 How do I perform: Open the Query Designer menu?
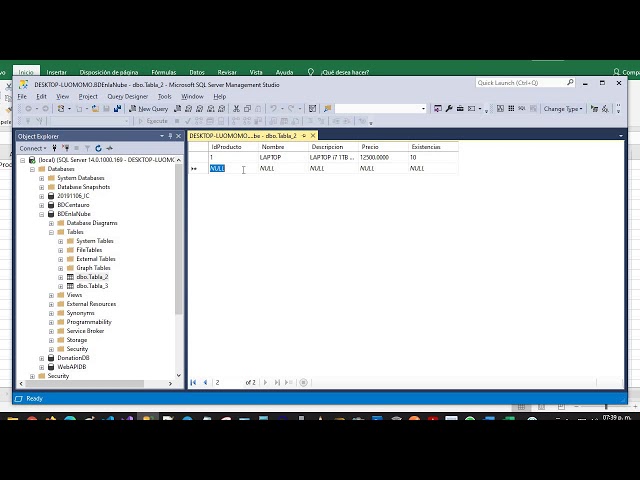[127, 96]
